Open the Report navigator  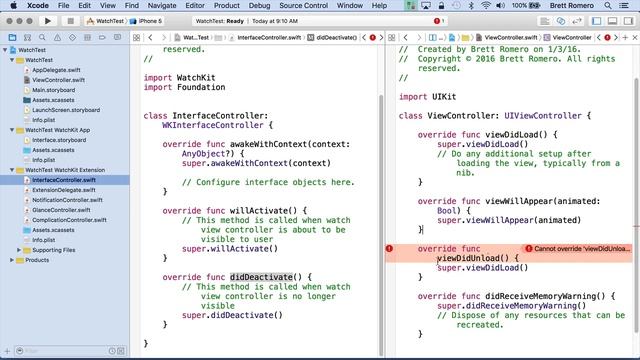117,38
